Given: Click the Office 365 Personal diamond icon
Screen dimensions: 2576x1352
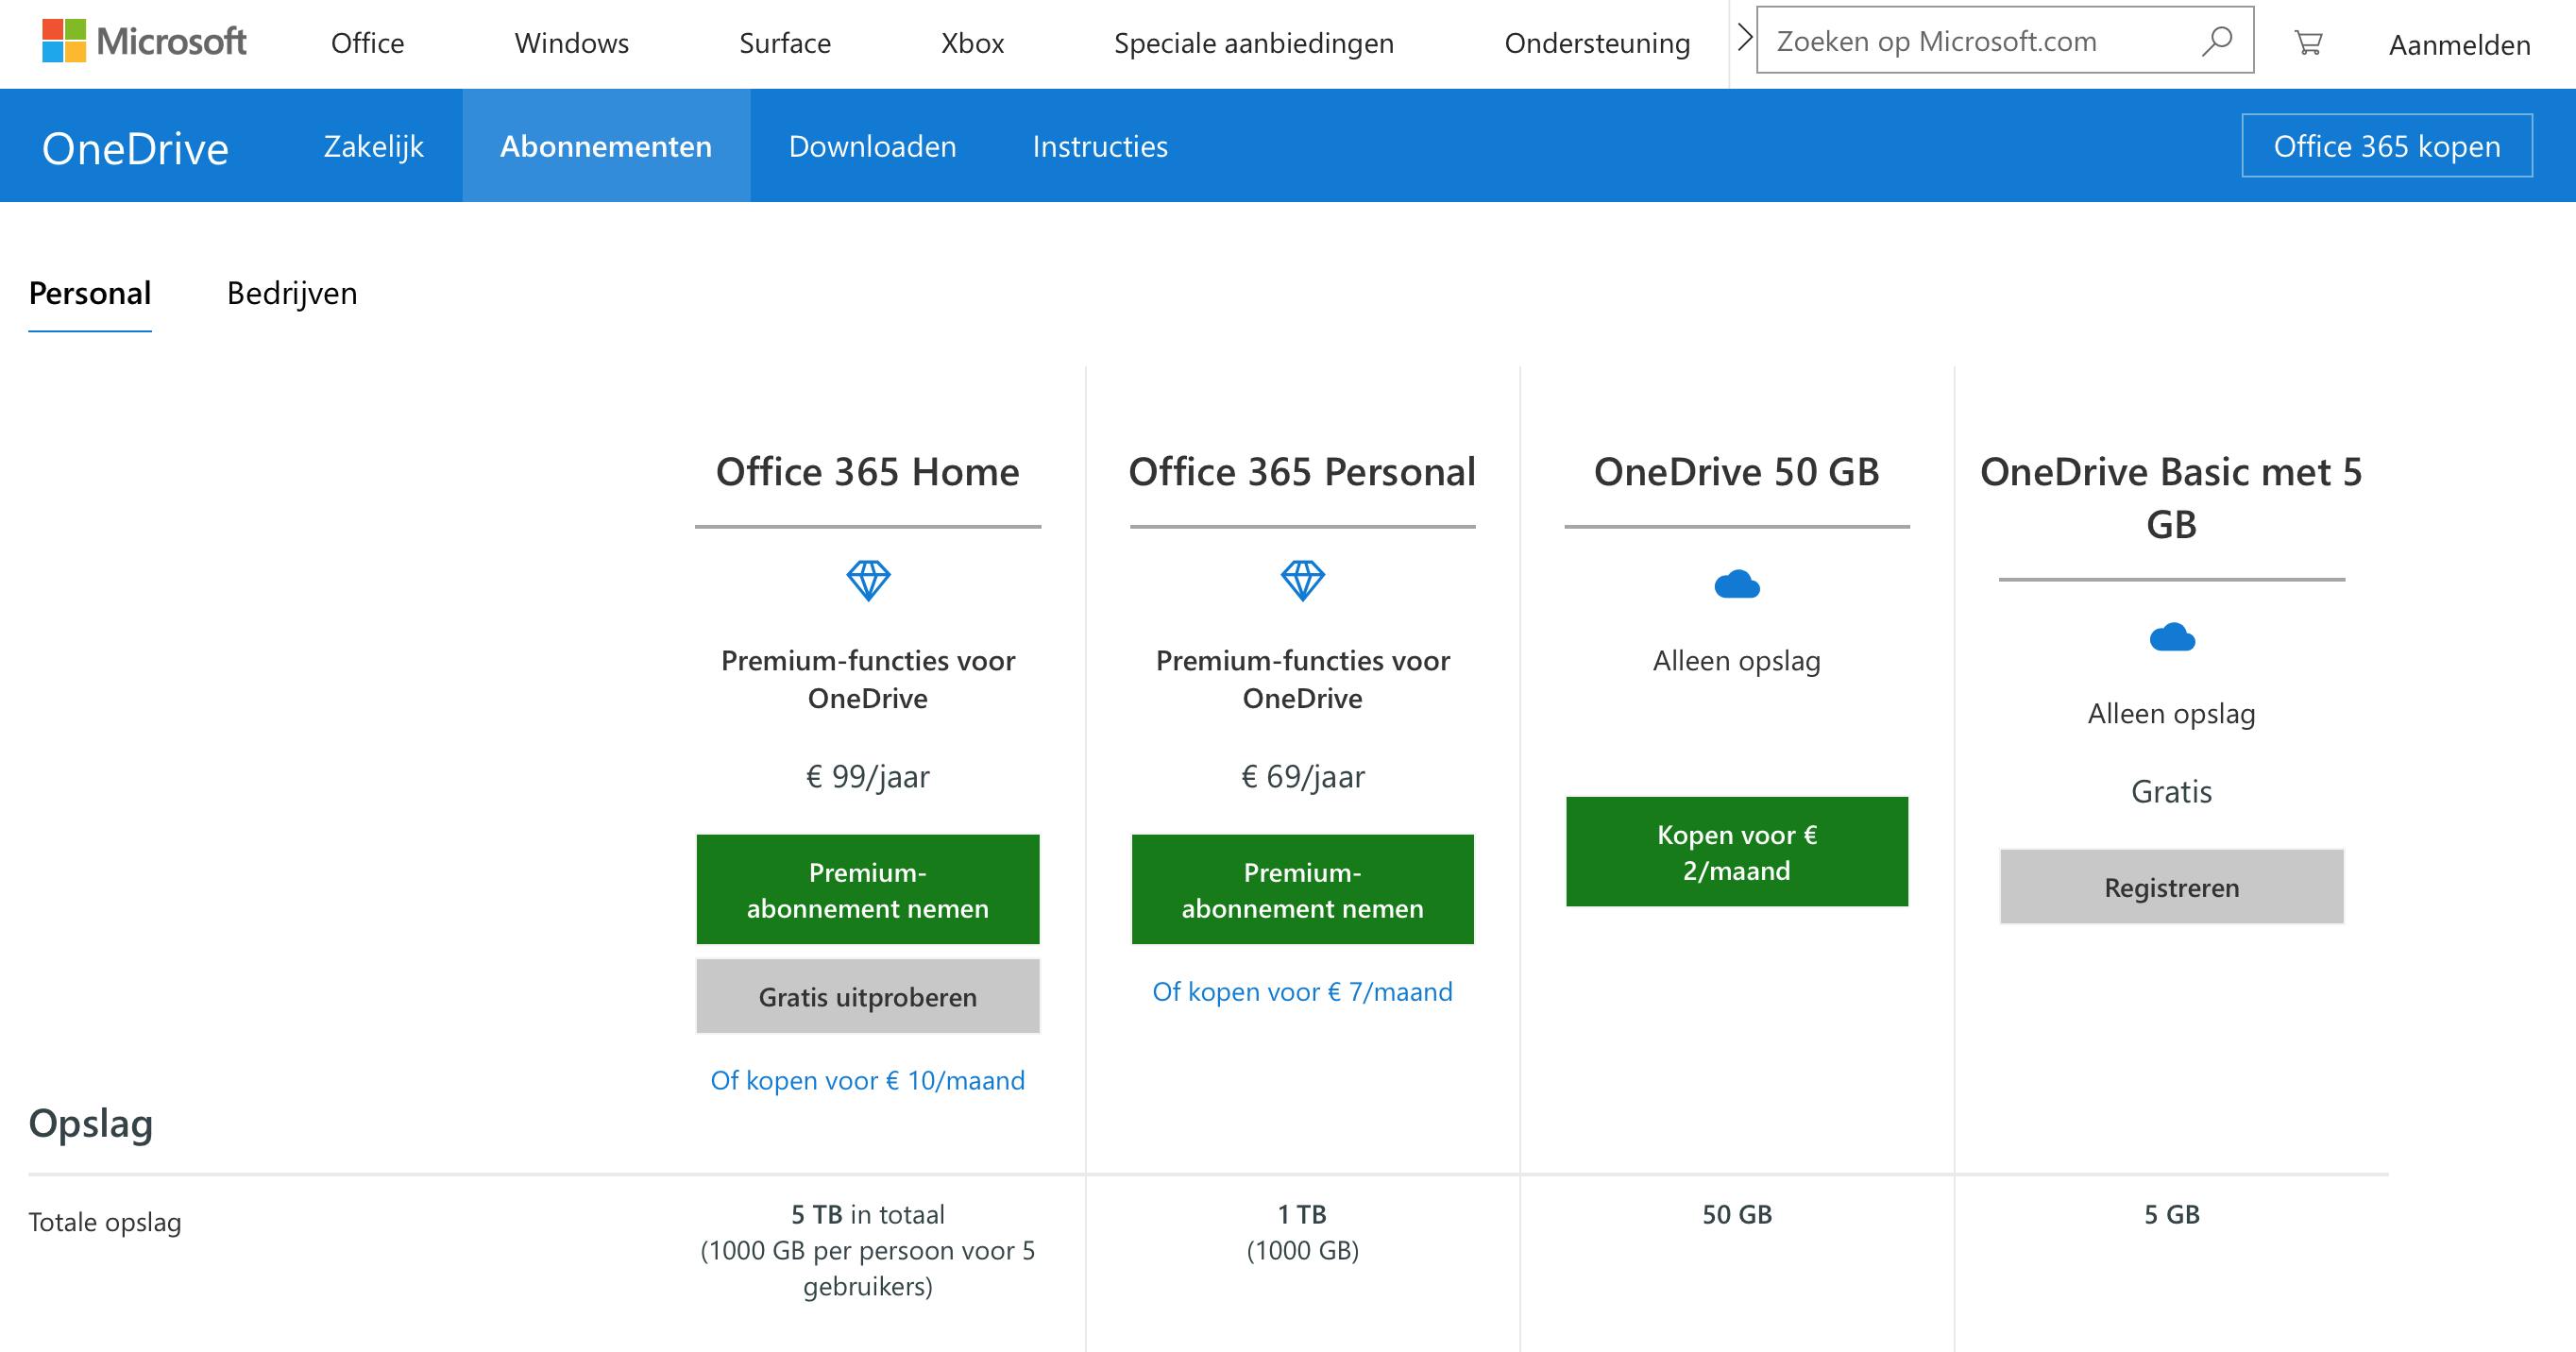Looking at the screenshot, I should tap(1302, 580).
